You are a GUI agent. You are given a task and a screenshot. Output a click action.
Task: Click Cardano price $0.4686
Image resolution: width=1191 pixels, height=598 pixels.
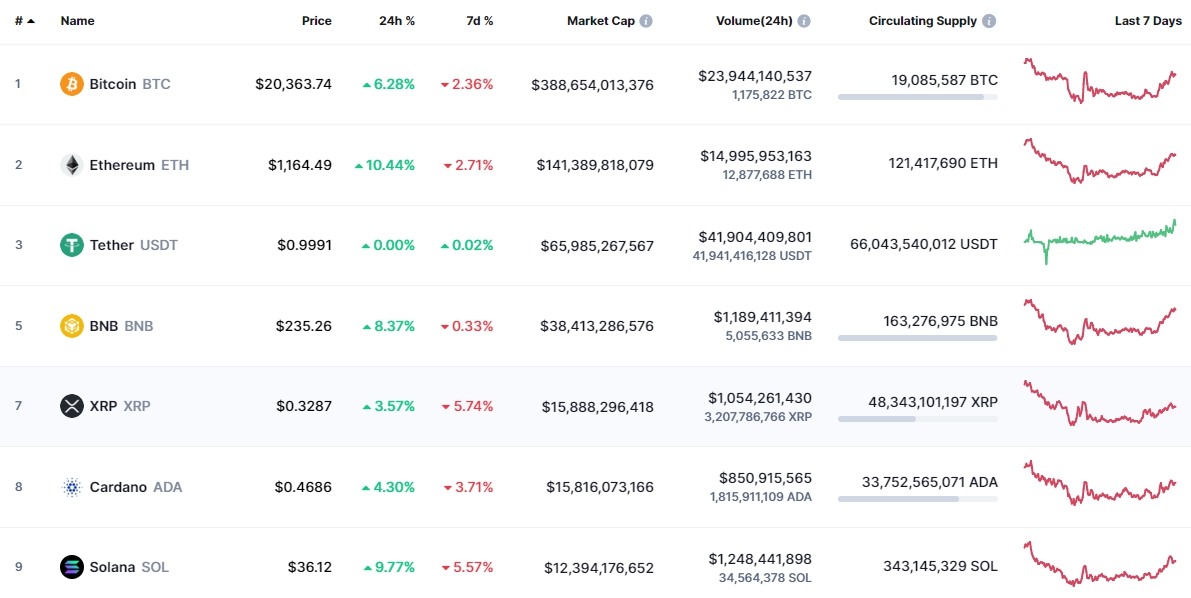(303, 487)
